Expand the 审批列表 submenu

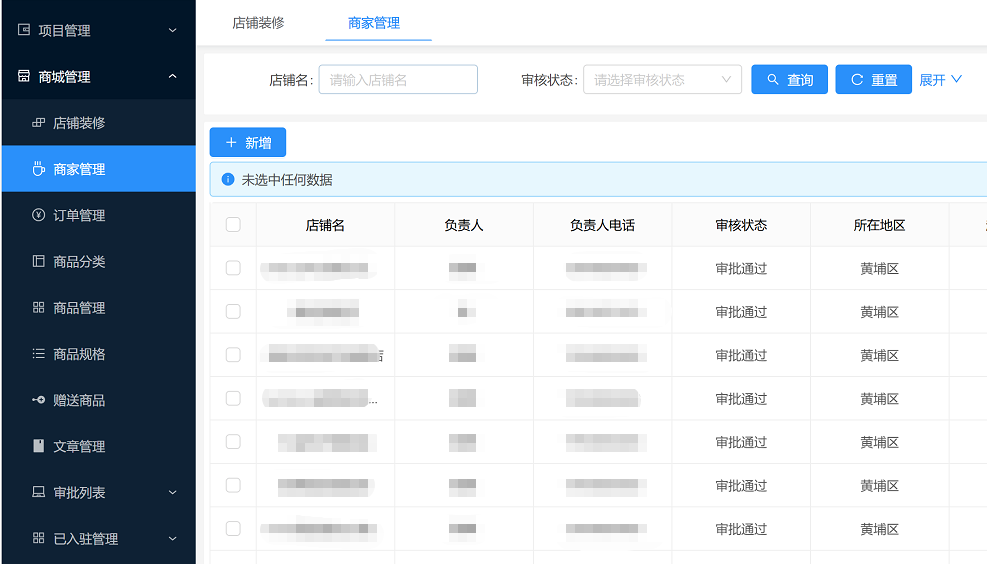point(172,492)
